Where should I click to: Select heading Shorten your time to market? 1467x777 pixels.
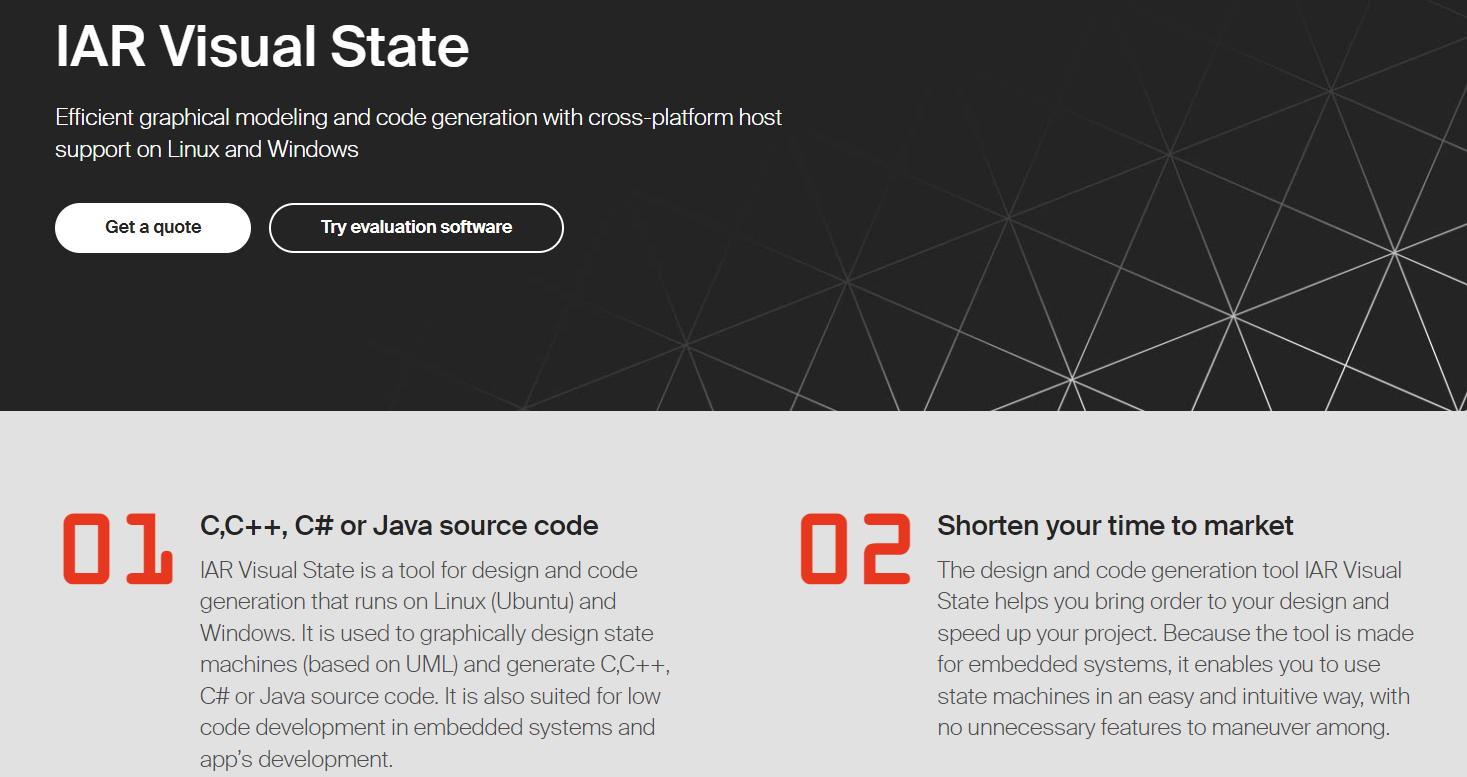pos(1115,525)
